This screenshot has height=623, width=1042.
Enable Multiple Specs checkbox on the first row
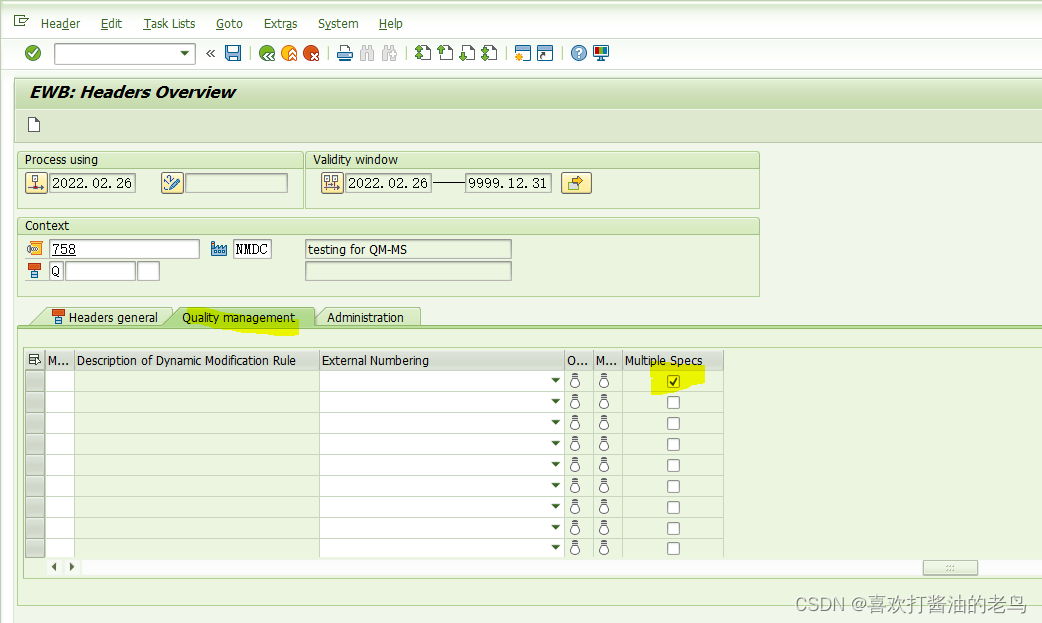click(673, 381)
